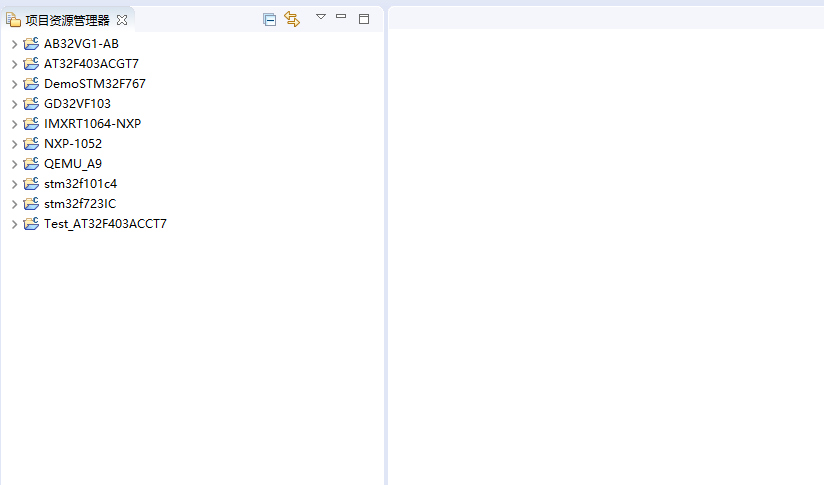Click the project explorer tab folder icon
This screenshot has width=824, height=485.
[13, 20]
